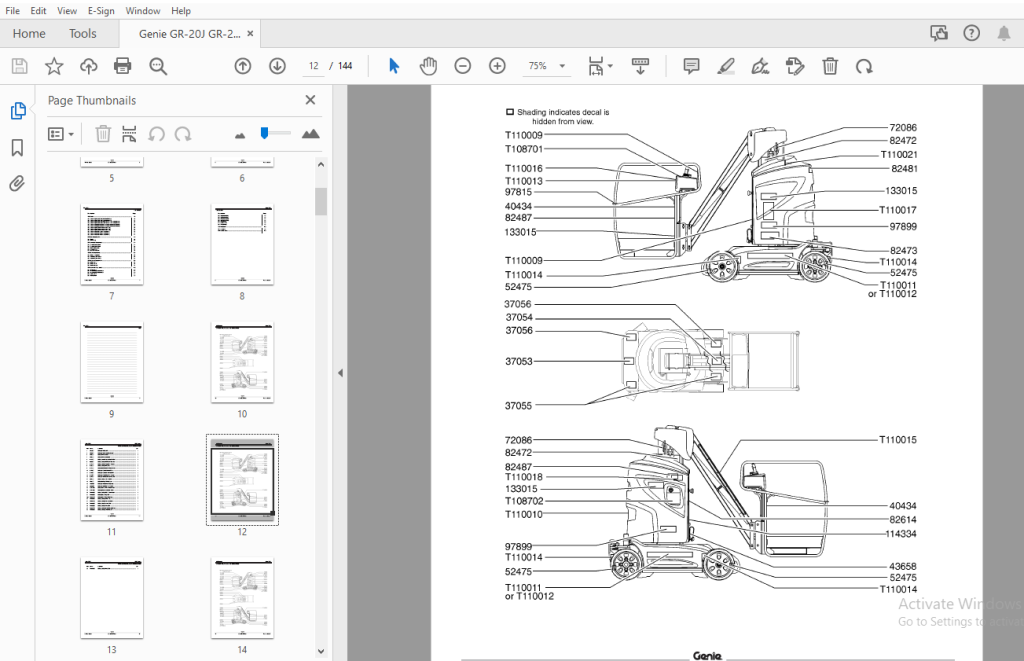Select page 11 thumbnail
The image size is (1024, 661).
112,480
